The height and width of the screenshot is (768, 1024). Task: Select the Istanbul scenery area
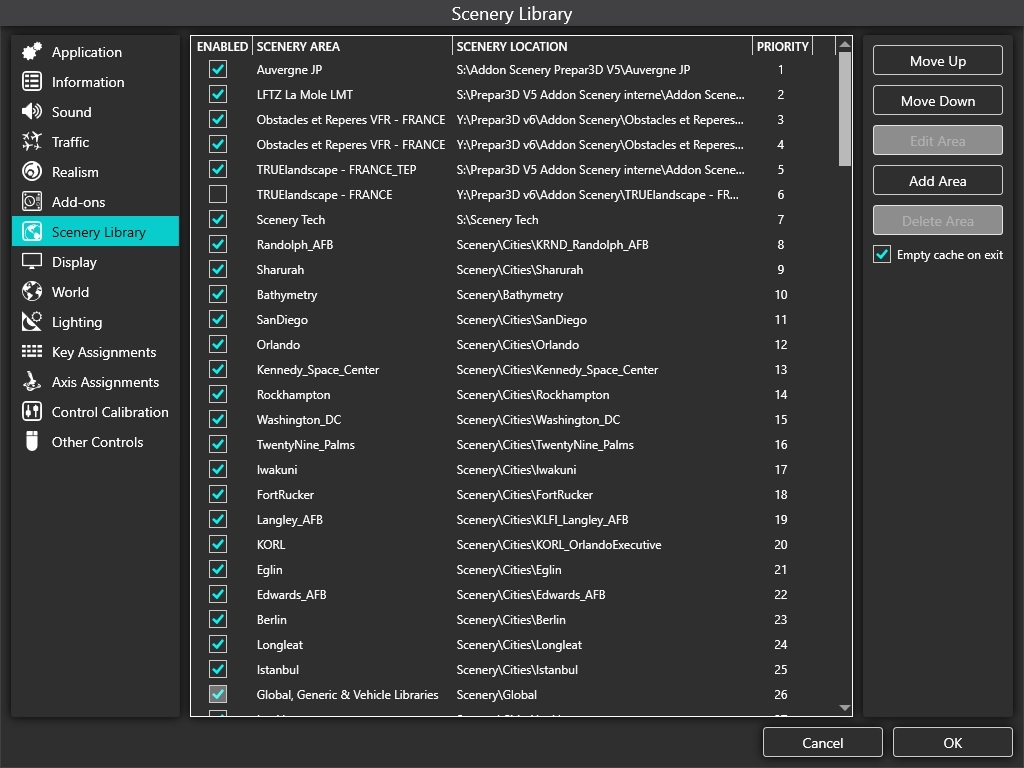513,669
